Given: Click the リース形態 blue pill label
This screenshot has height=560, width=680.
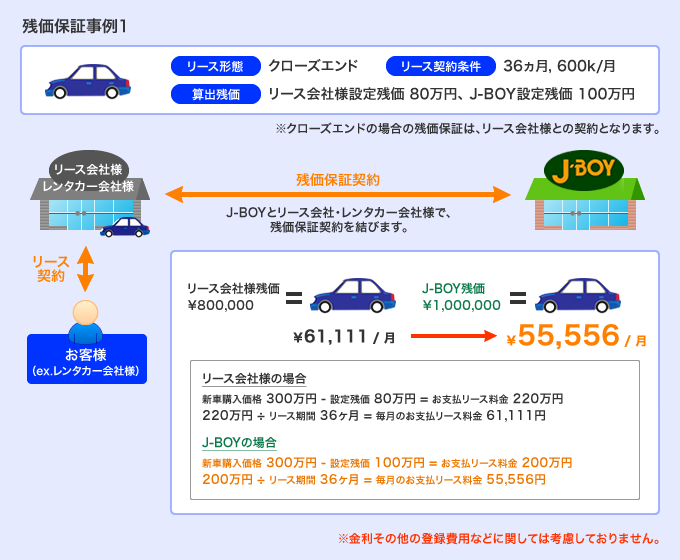Looking at the screenshot, I should 216,66.
